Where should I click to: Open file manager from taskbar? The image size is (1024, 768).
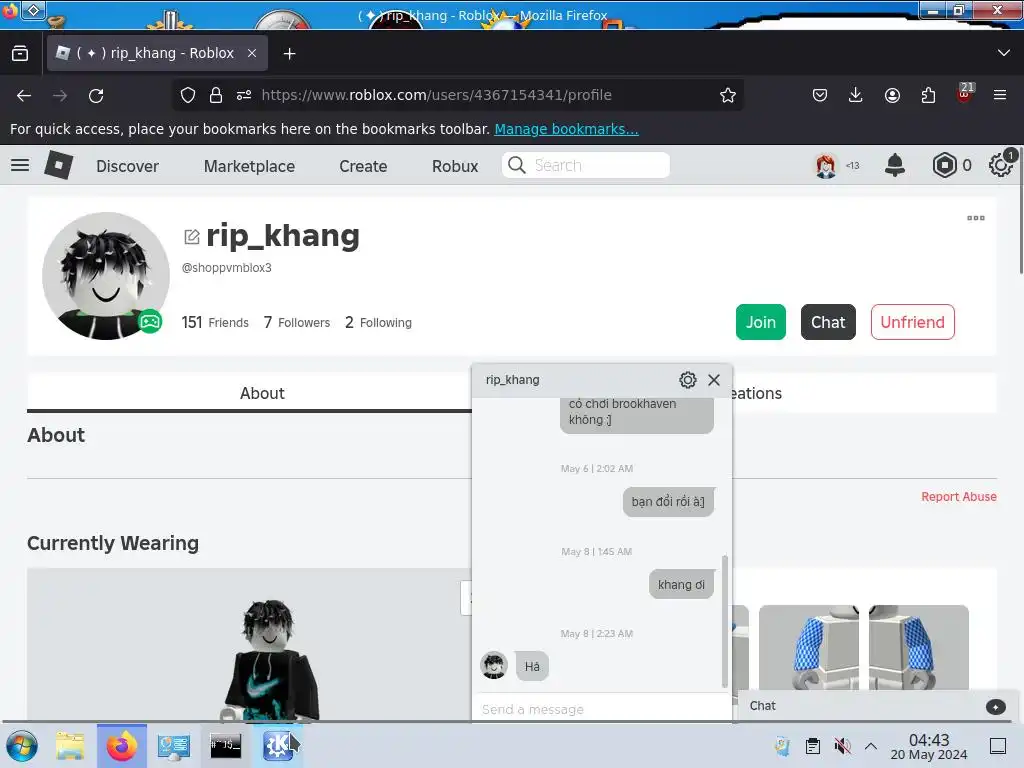70,746
